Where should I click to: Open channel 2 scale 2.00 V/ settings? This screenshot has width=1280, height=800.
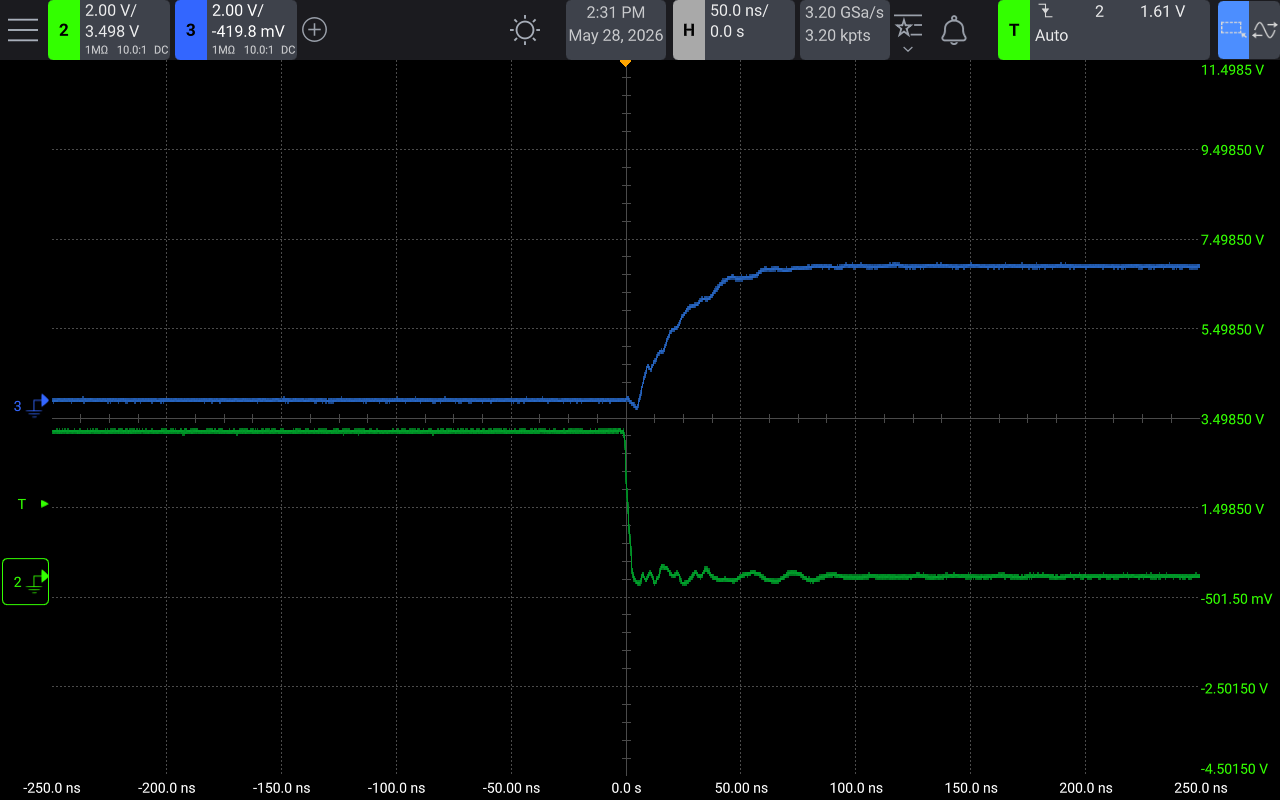pyautogui.click(x=110, y=11)
